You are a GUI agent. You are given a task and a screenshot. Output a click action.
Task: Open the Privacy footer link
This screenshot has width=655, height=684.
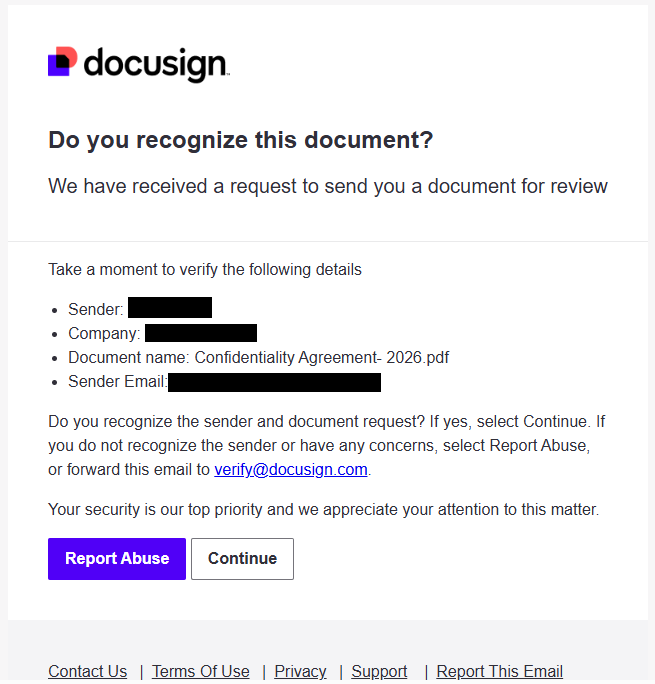[300, 671]
